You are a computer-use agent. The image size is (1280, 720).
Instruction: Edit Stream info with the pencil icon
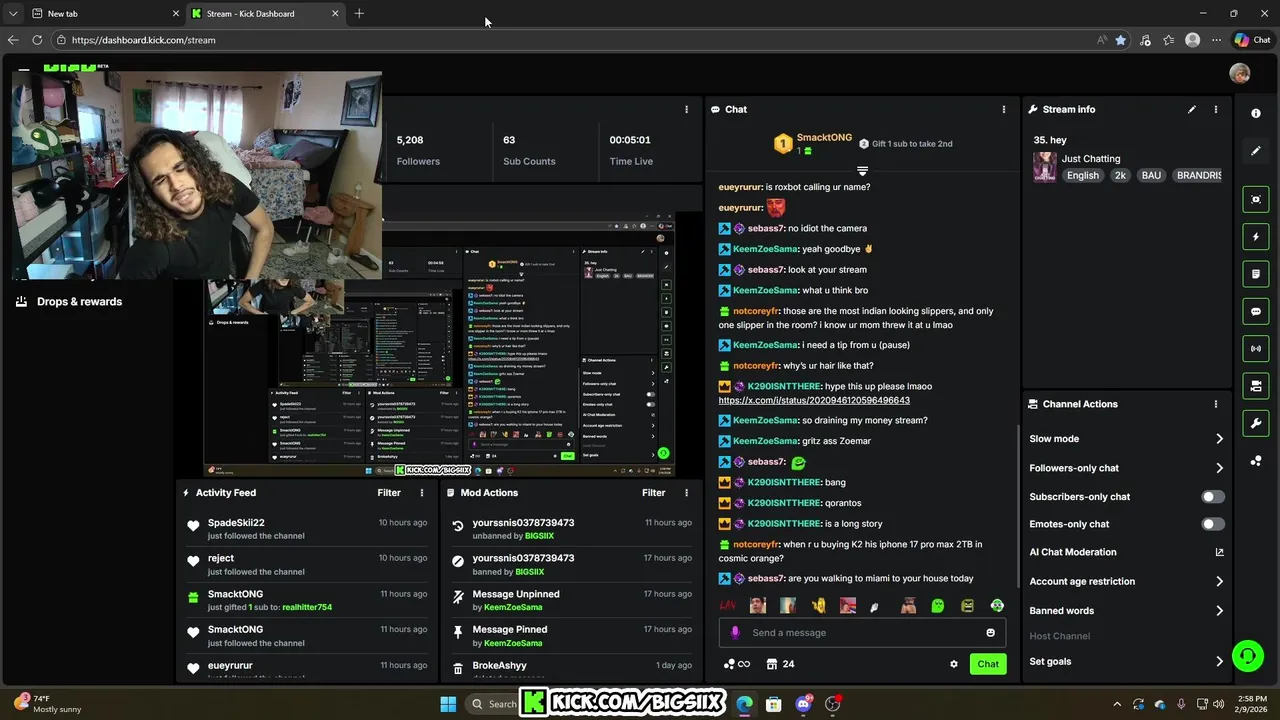pyautogui.click(x=1192, y=109)
